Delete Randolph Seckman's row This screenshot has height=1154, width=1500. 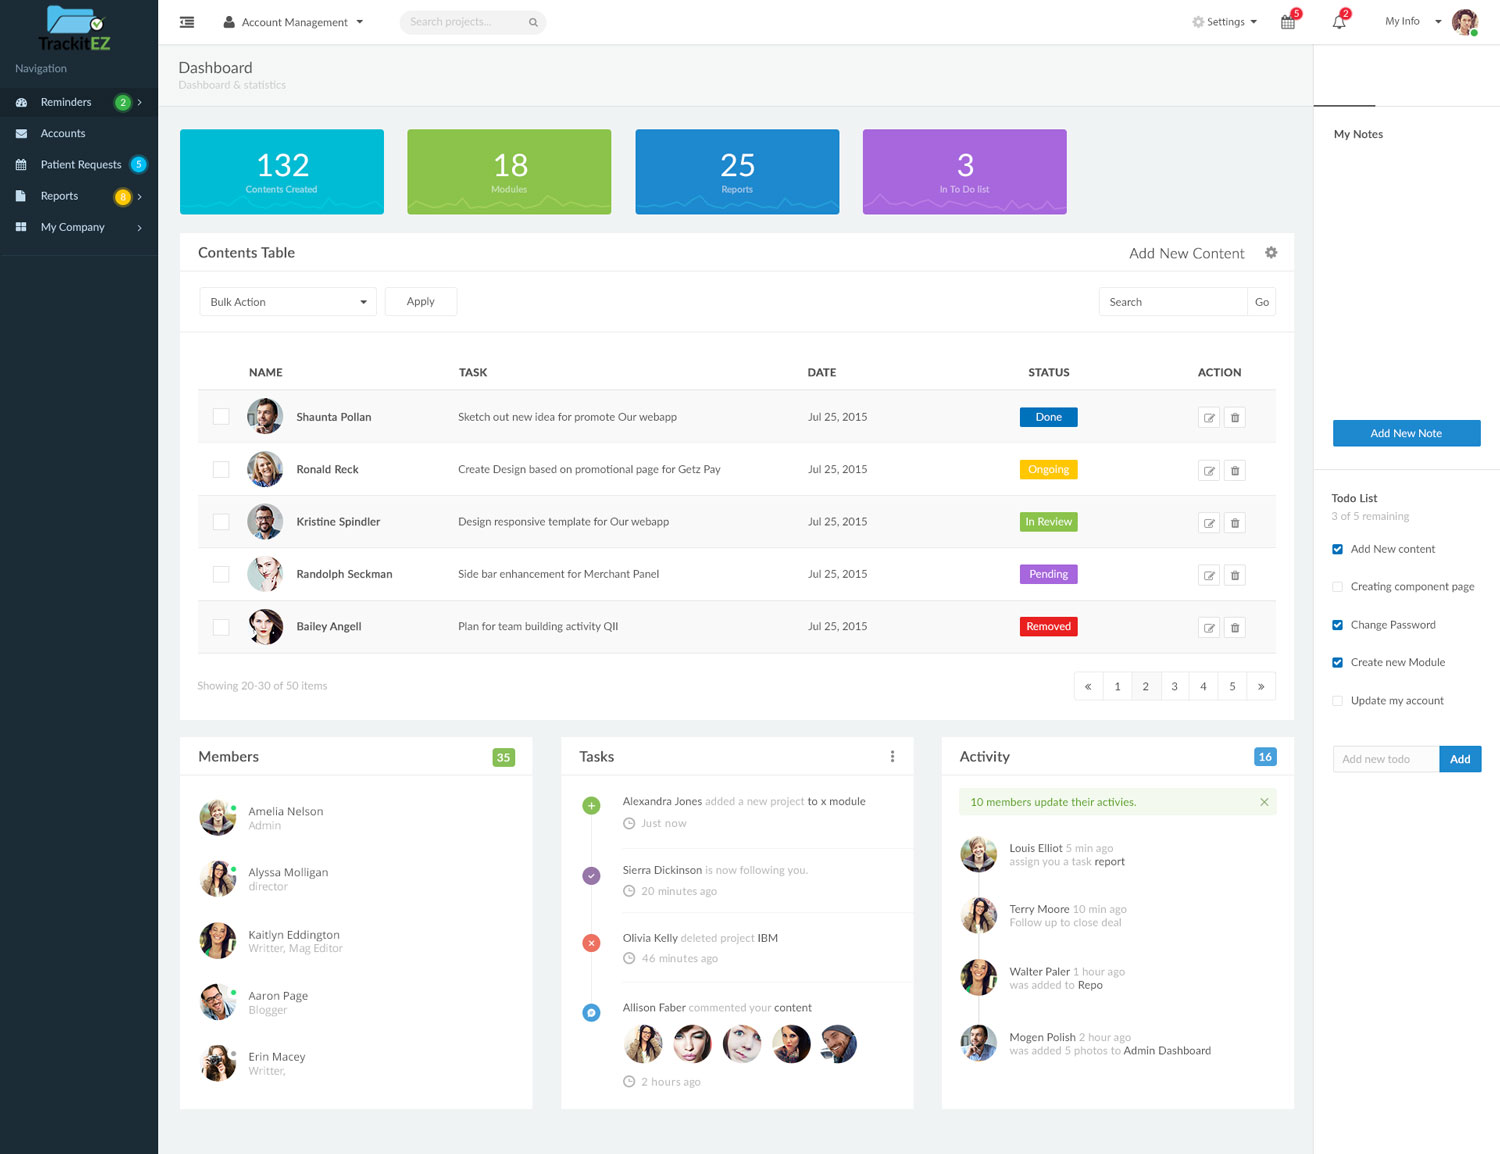click(1235, 575)
